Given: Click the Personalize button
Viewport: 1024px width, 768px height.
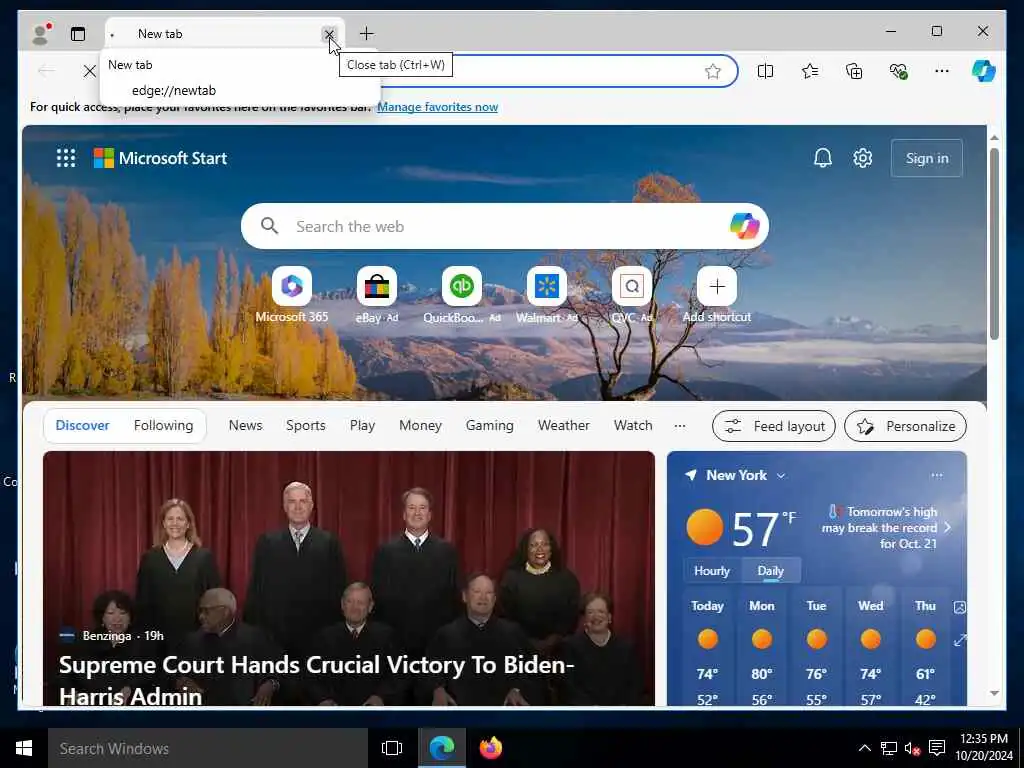Looking at the screenshot, I should (x=905, y=426).
